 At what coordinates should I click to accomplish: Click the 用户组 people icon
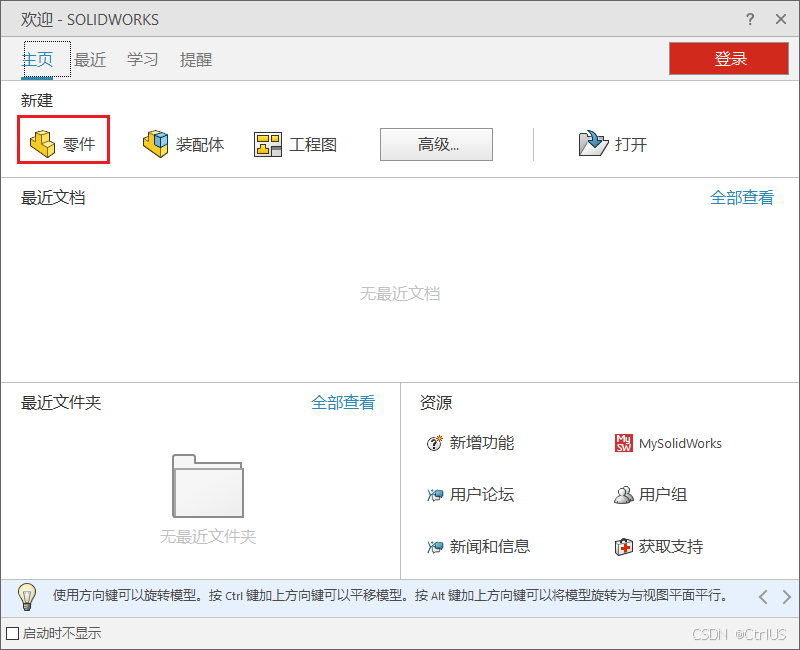[623, 495]
